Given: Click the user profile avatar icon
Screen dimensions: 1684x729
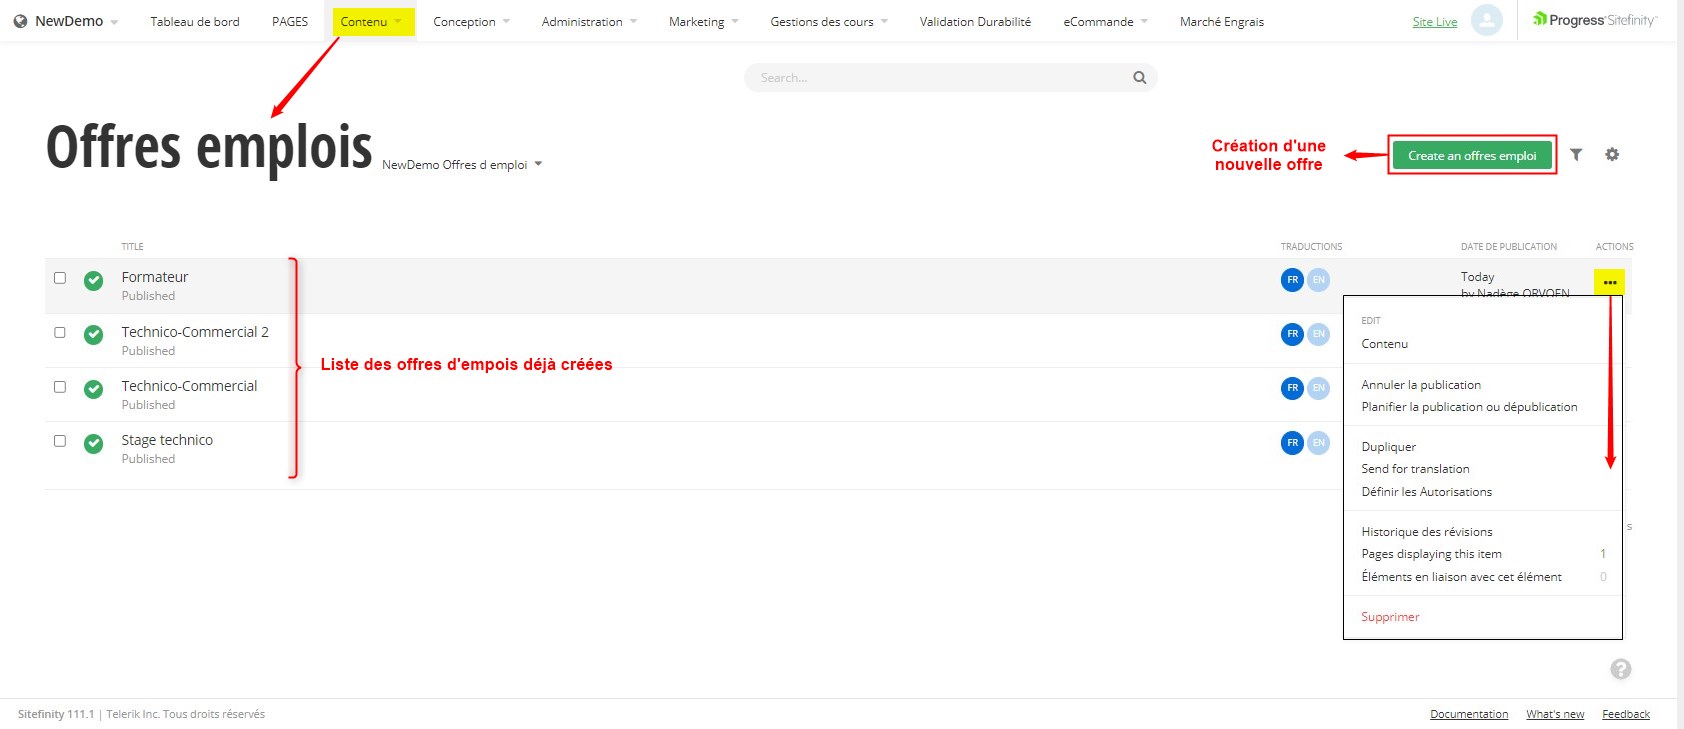Looking at the screenshot, I should click(1487, 21).
